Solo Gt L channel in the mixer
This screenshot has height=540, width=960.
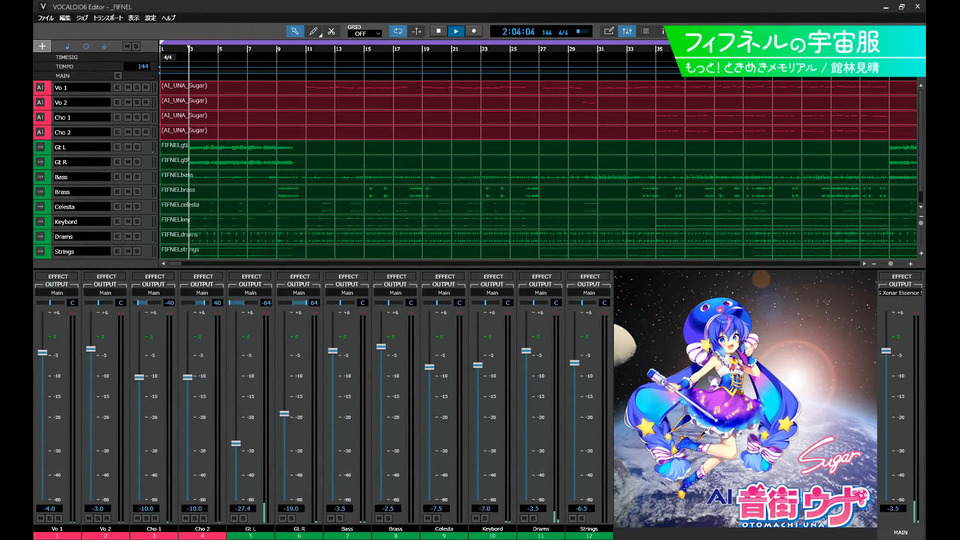[243, 519]
